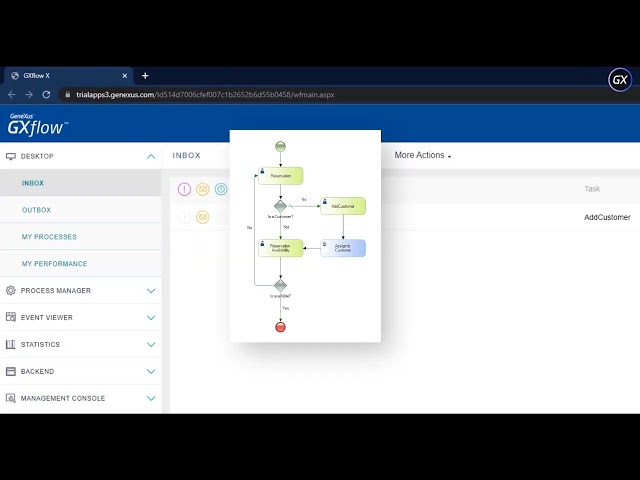Click the Event Viewer icon in sidebar
The width and height of the screenshot is (640, 480).
[11, 318]
